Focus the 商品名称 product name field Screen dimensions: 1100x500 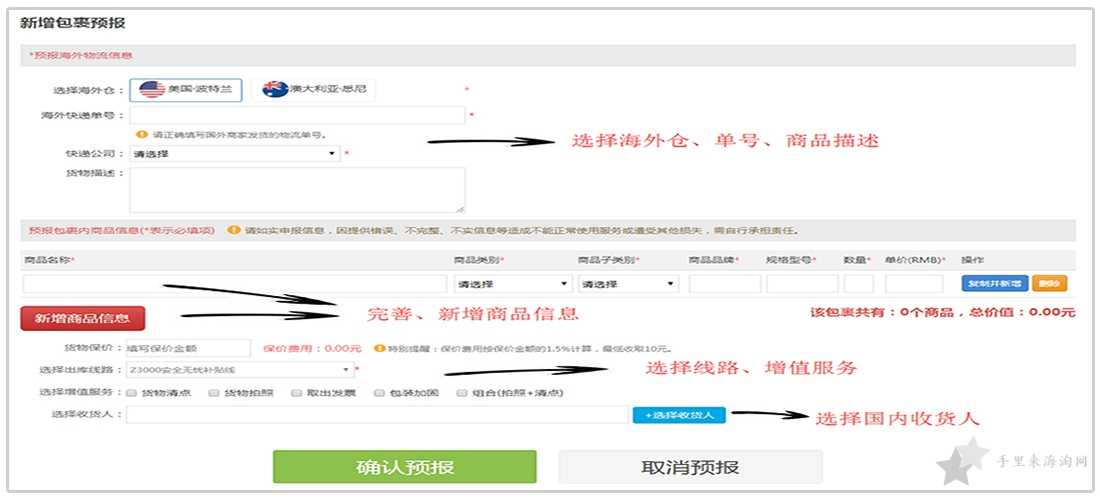pos(235,284)
